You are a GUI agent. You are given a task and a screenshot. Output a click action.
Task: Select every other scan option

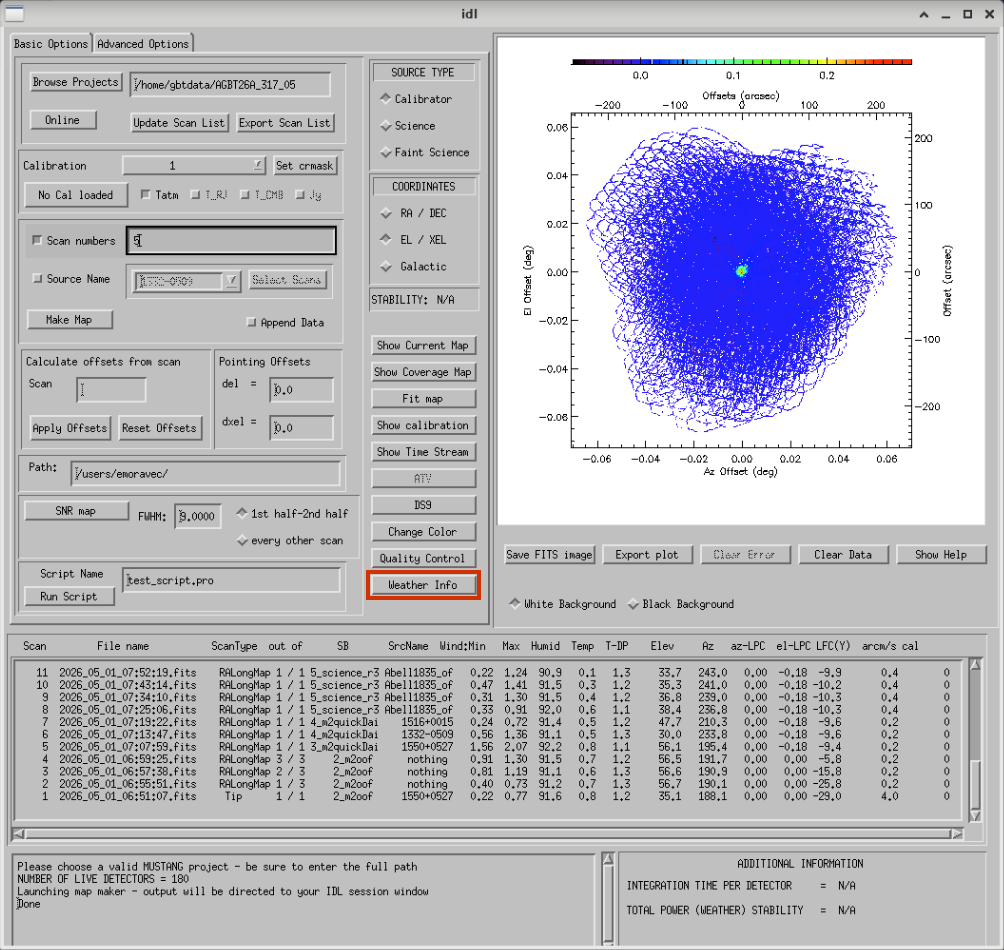coord(242,540)
